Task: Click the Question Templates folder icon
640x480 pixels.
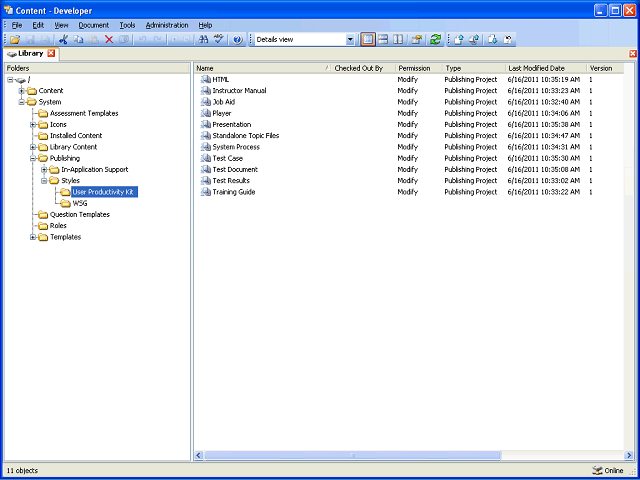Action: (43, 215)
